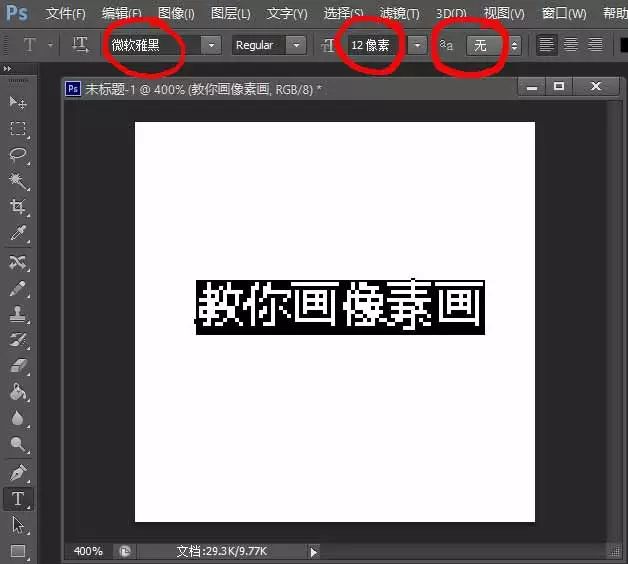The image size is (628, 564).
Task: Open the 选择(S) menu
Action: click(x=344, y=14)
